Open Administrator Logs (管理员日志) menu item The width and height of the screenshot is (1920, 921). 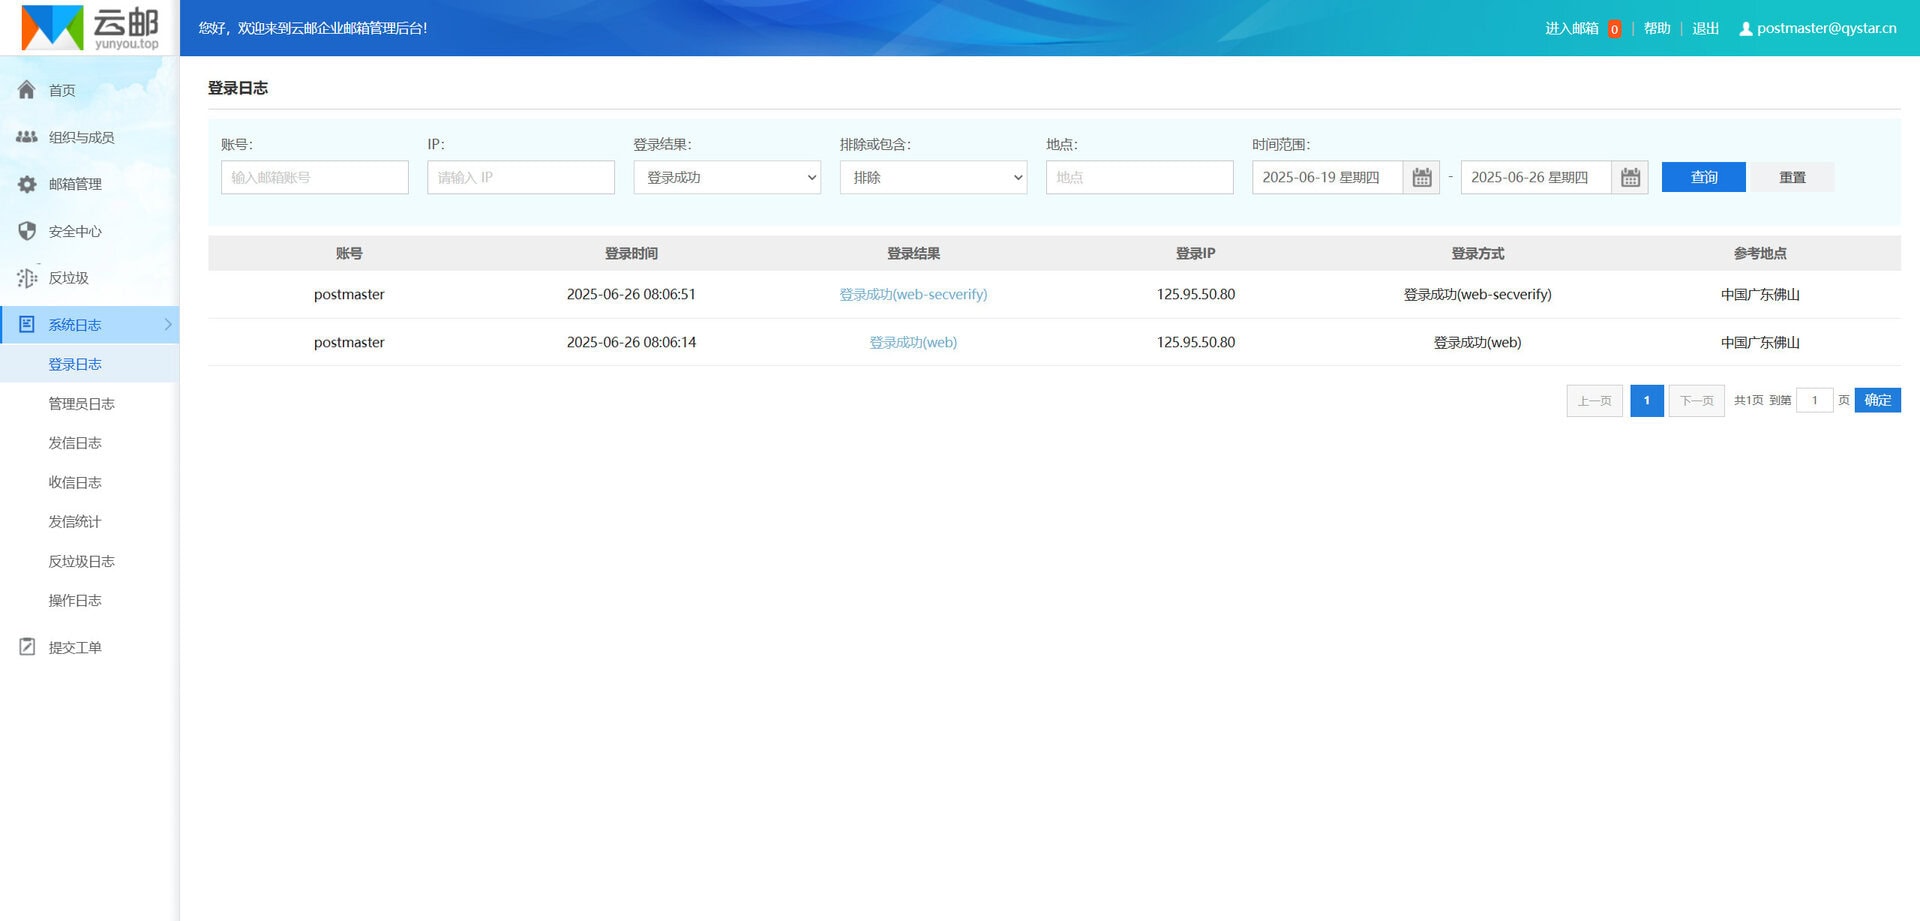[82, 404]
